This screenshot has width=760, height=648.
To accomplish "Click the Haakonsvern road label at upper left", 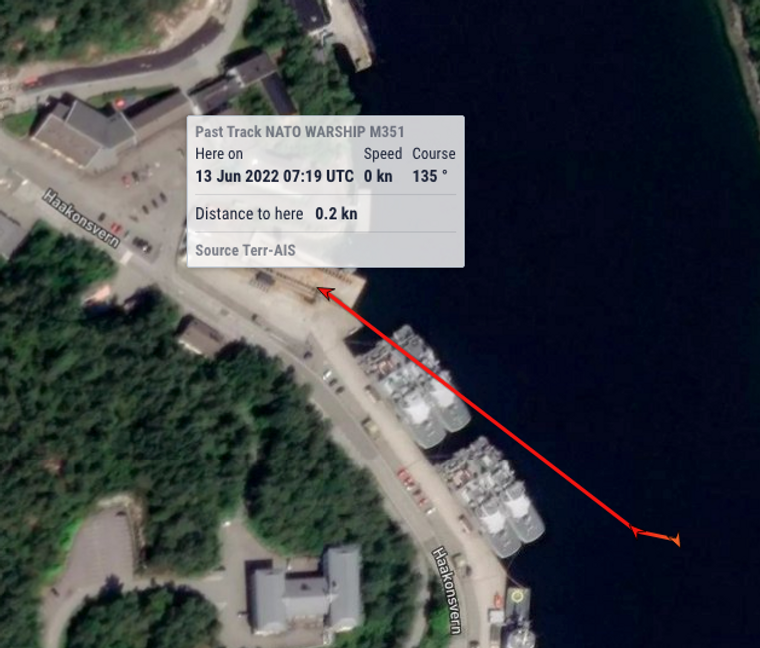I will click(81, 218).
